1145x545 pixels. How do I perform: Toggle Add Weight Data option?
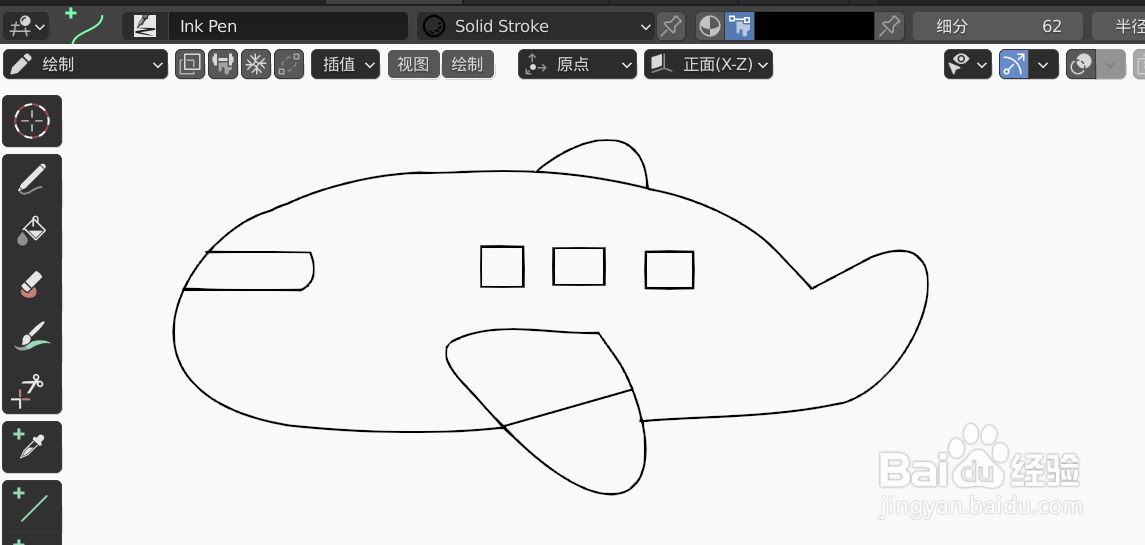click(223, 64)
